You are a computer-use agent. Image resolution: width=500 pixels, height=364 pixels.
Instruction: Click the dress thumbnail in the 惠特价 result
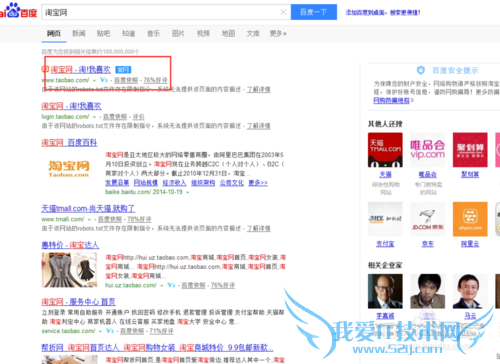pyautogui.click(x=69, y=270)
